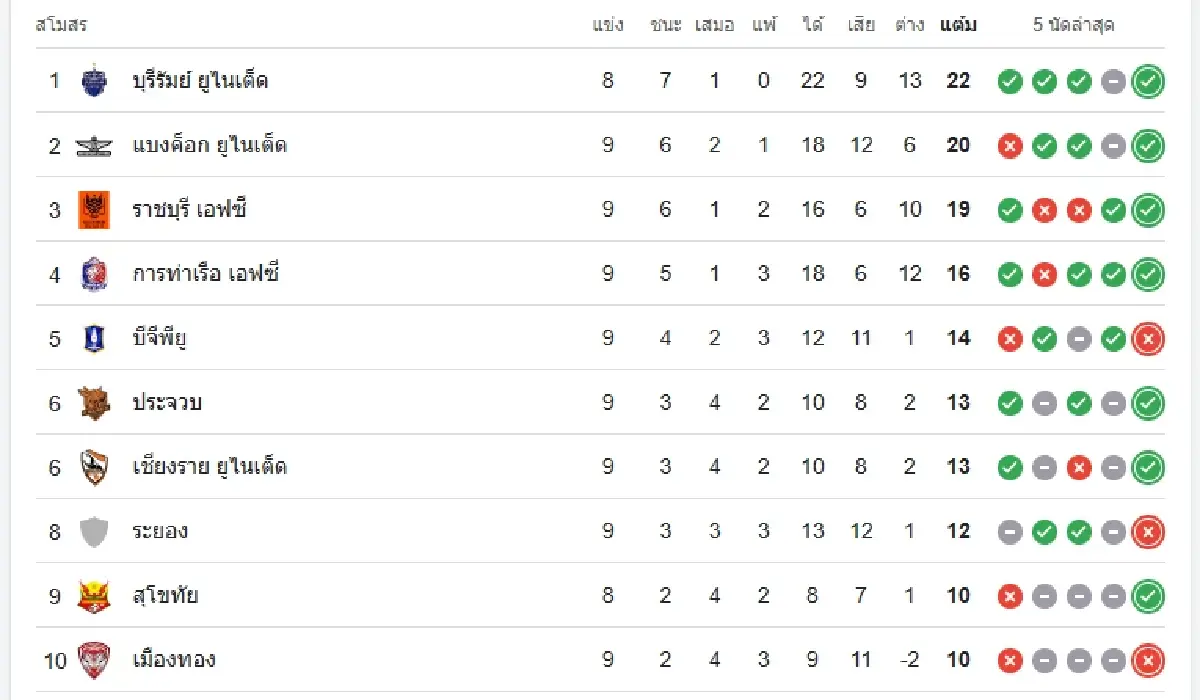Click Buriram's latest match win indicator
This screenshot has width=1200, height=700.
[x=1148, y=82]
